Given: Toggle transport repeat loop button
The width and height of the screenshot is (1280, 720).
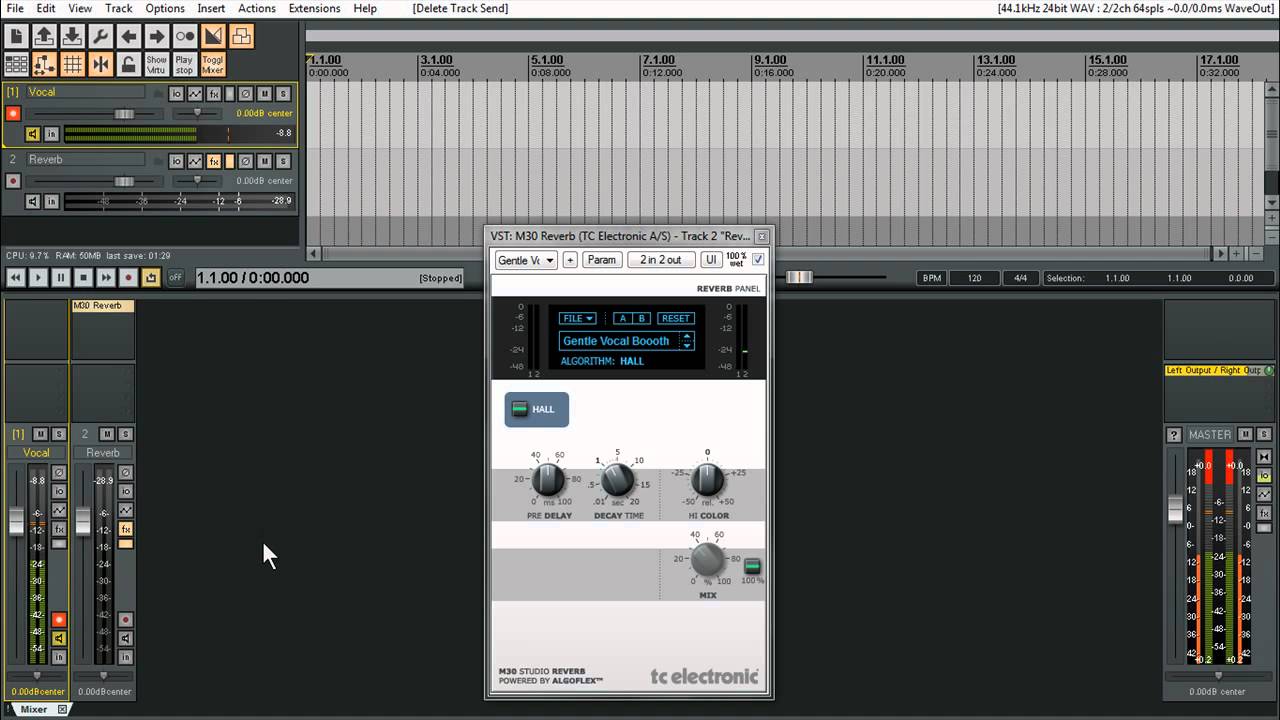Looking at the screenshot, I should (x=151, y=277).
